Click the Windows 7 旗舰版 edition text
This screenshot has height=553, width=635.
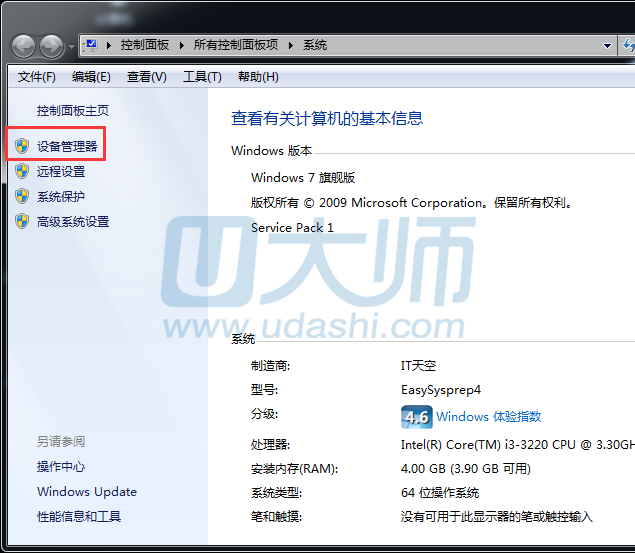(303, 177)
